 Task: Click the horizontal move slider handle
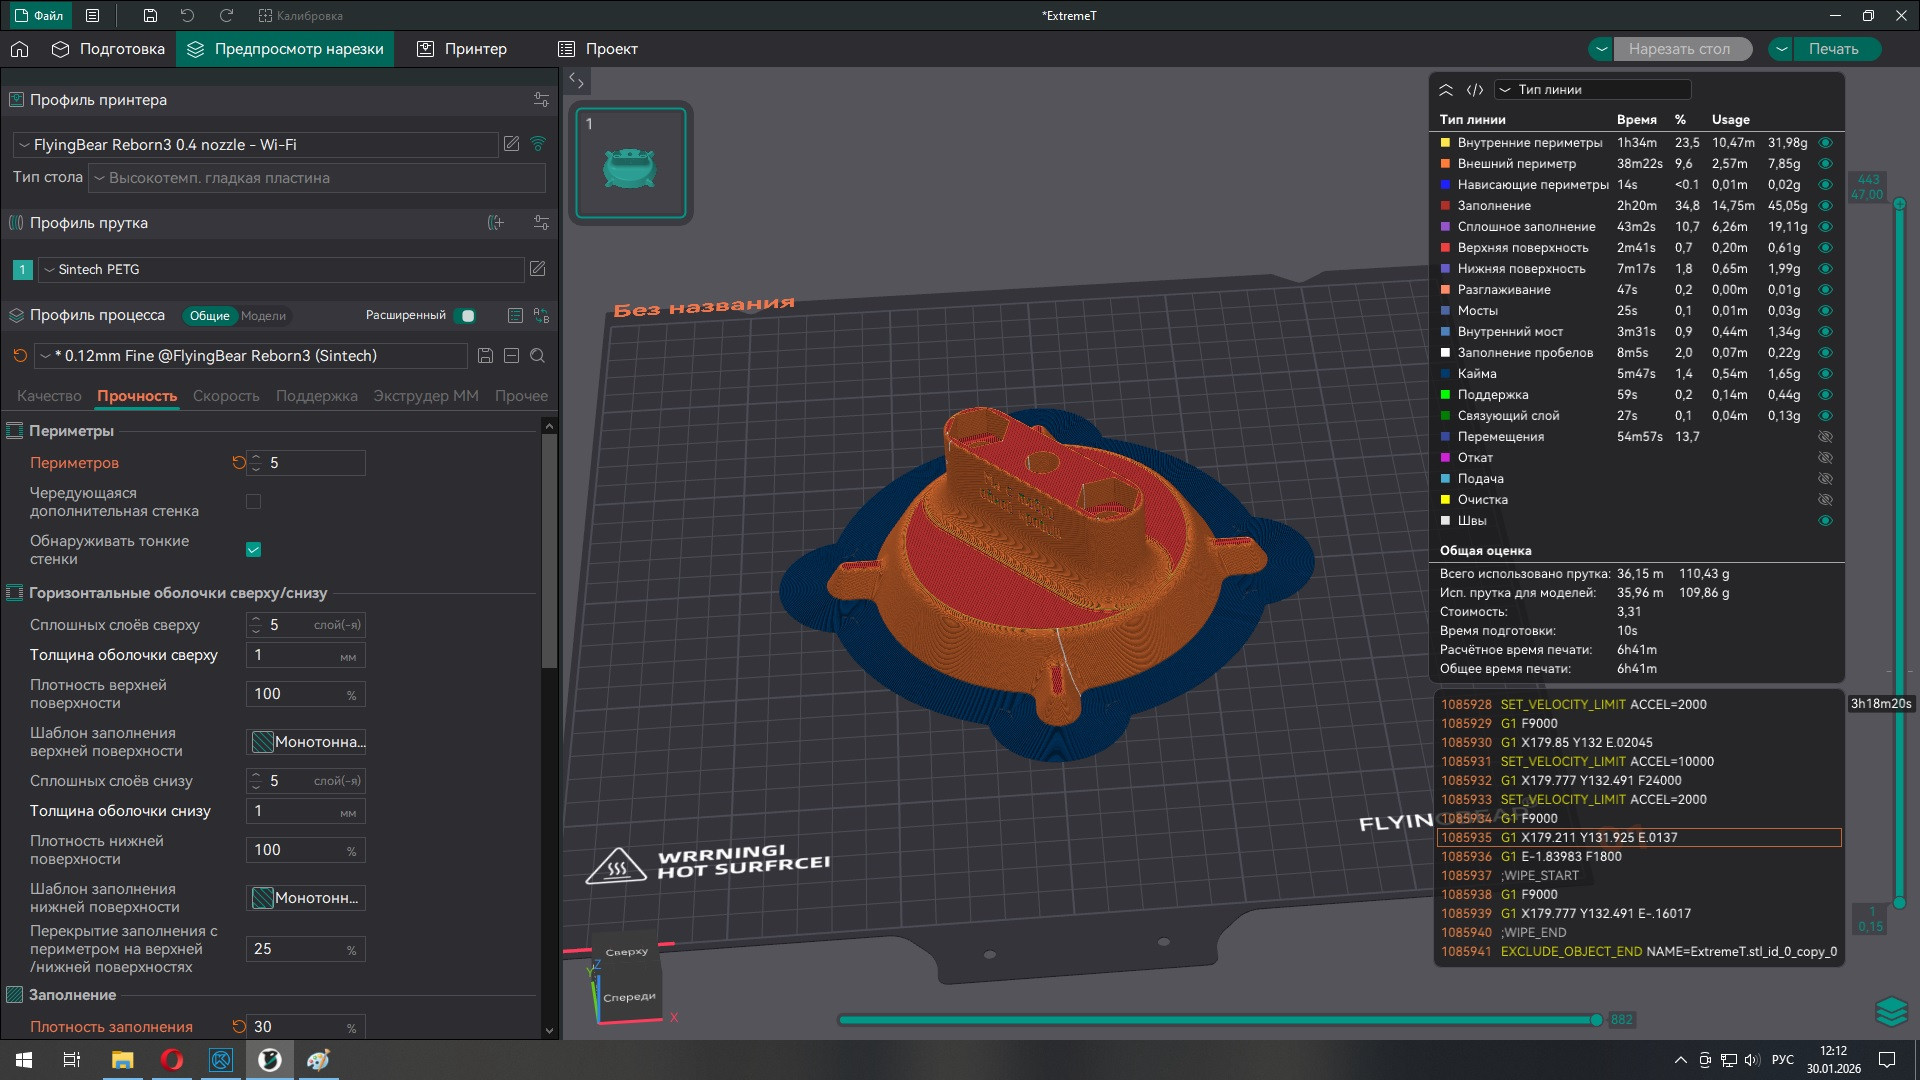coord(1596,1020)
